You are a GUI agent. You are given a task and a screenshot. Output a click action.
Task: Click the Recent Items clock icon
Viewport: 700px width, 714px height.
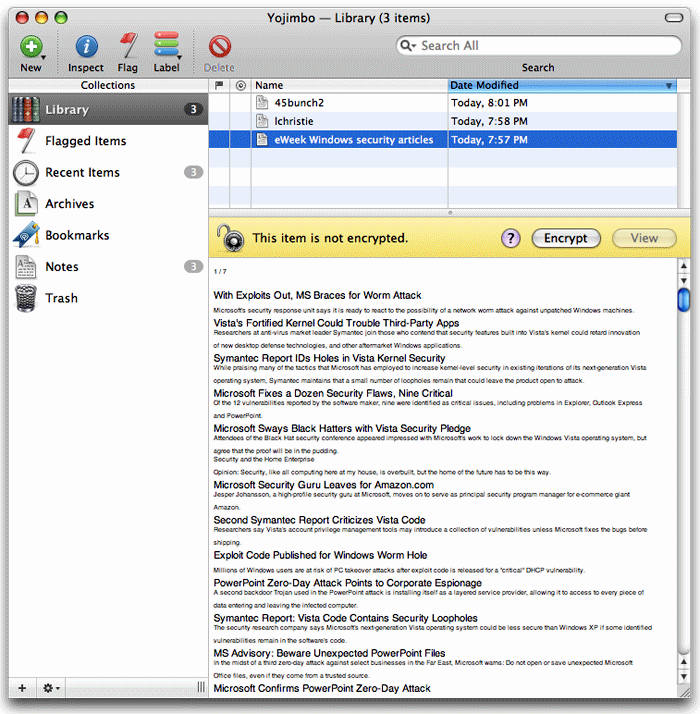pyautogui.click(x=26, y=173)
